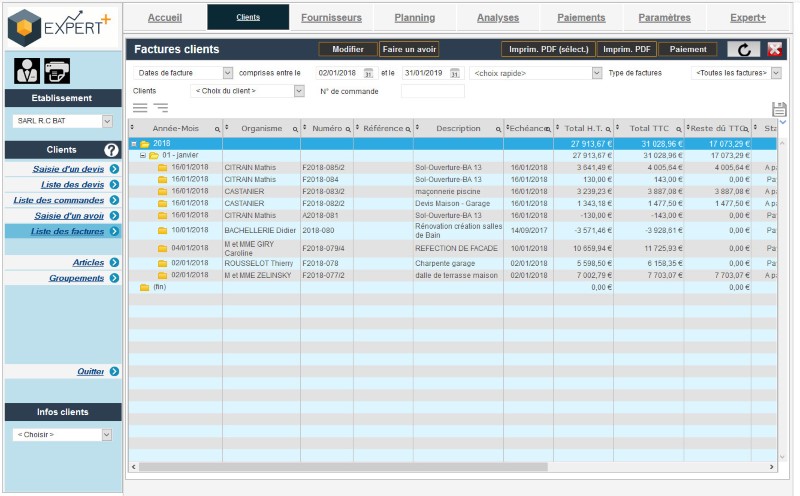Click search icon in Total H.T. column

[x=608, y=130]
